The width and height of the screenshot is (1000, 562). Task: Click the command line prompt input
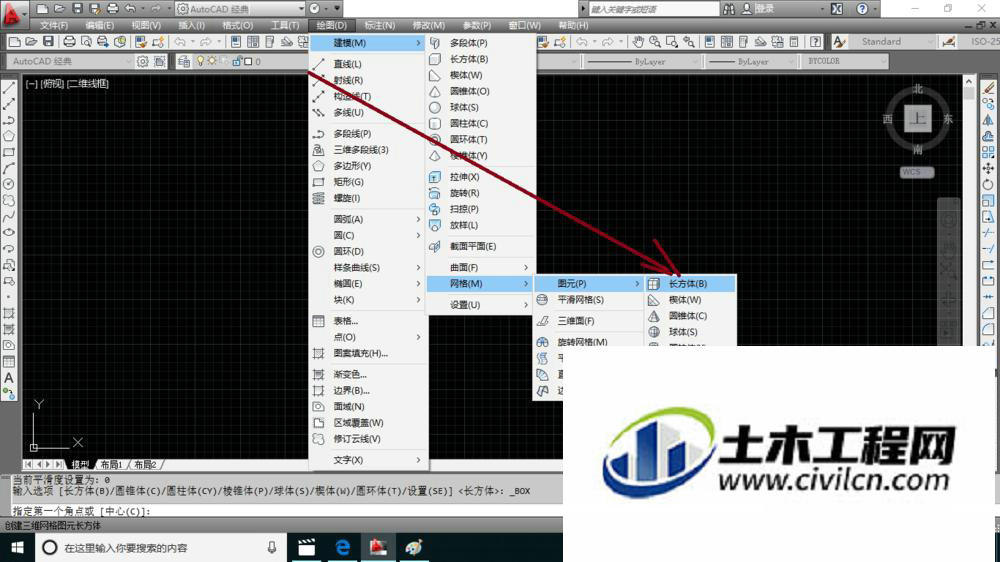click(287, 511)
